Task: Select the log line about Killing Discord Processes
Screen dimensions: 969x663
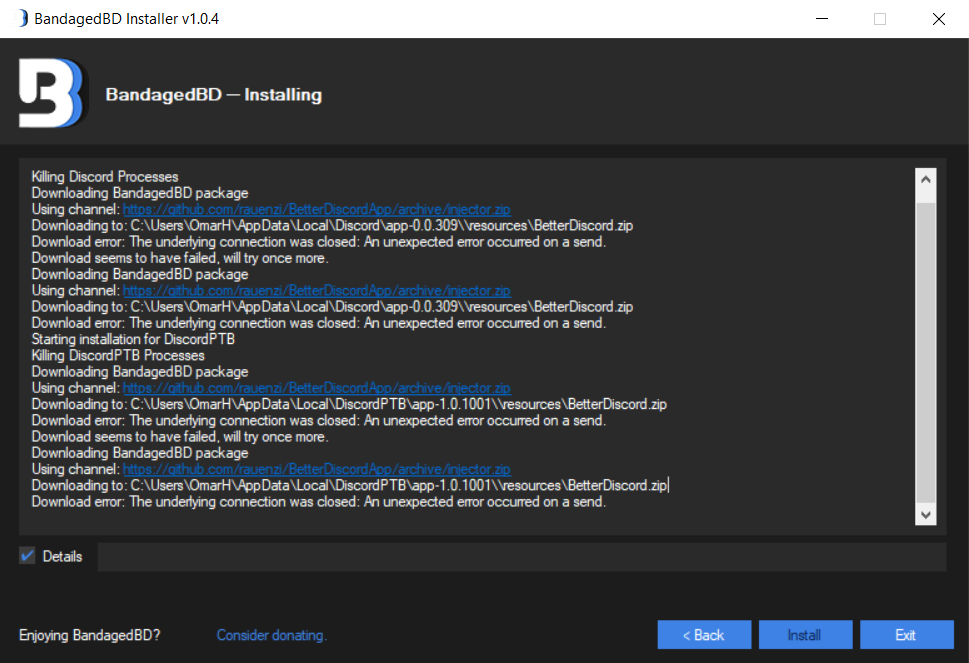Action: (x=104, y=176)
